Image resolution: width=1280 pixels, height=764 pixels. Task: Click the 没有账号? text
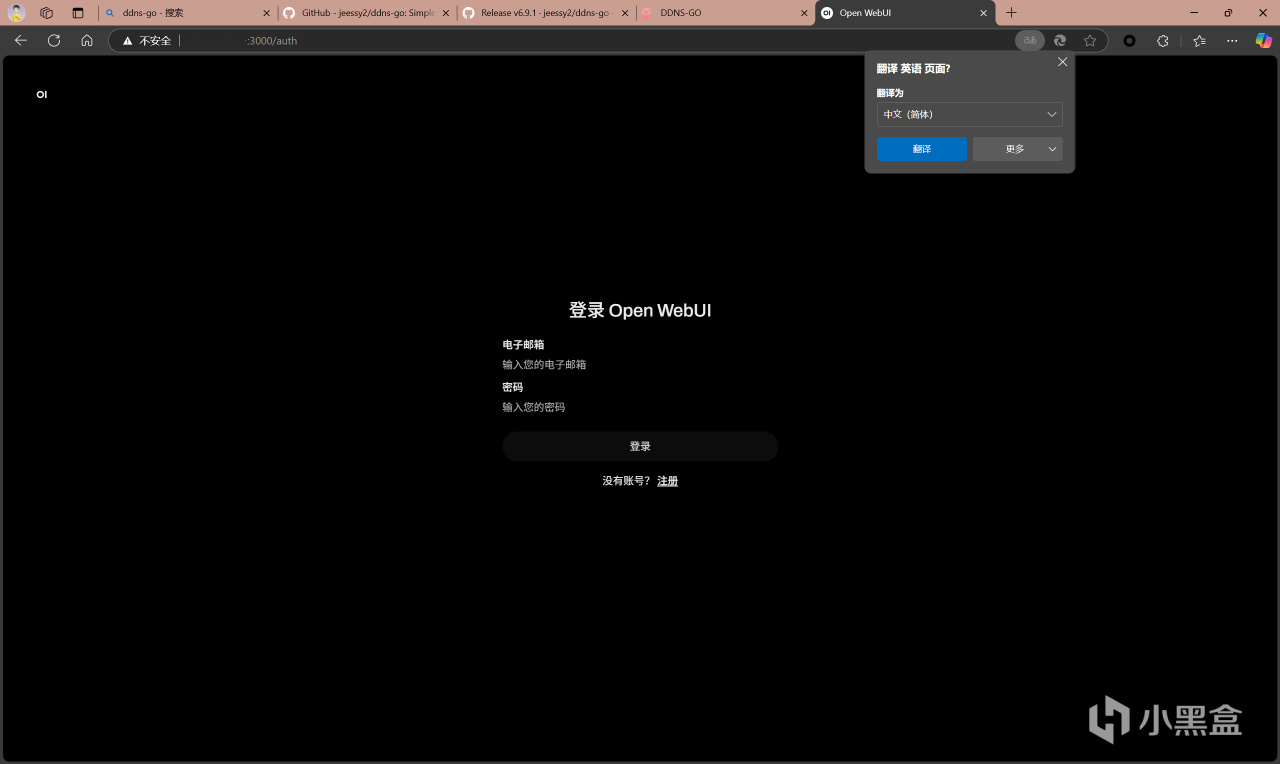click(x=626, y=481)
